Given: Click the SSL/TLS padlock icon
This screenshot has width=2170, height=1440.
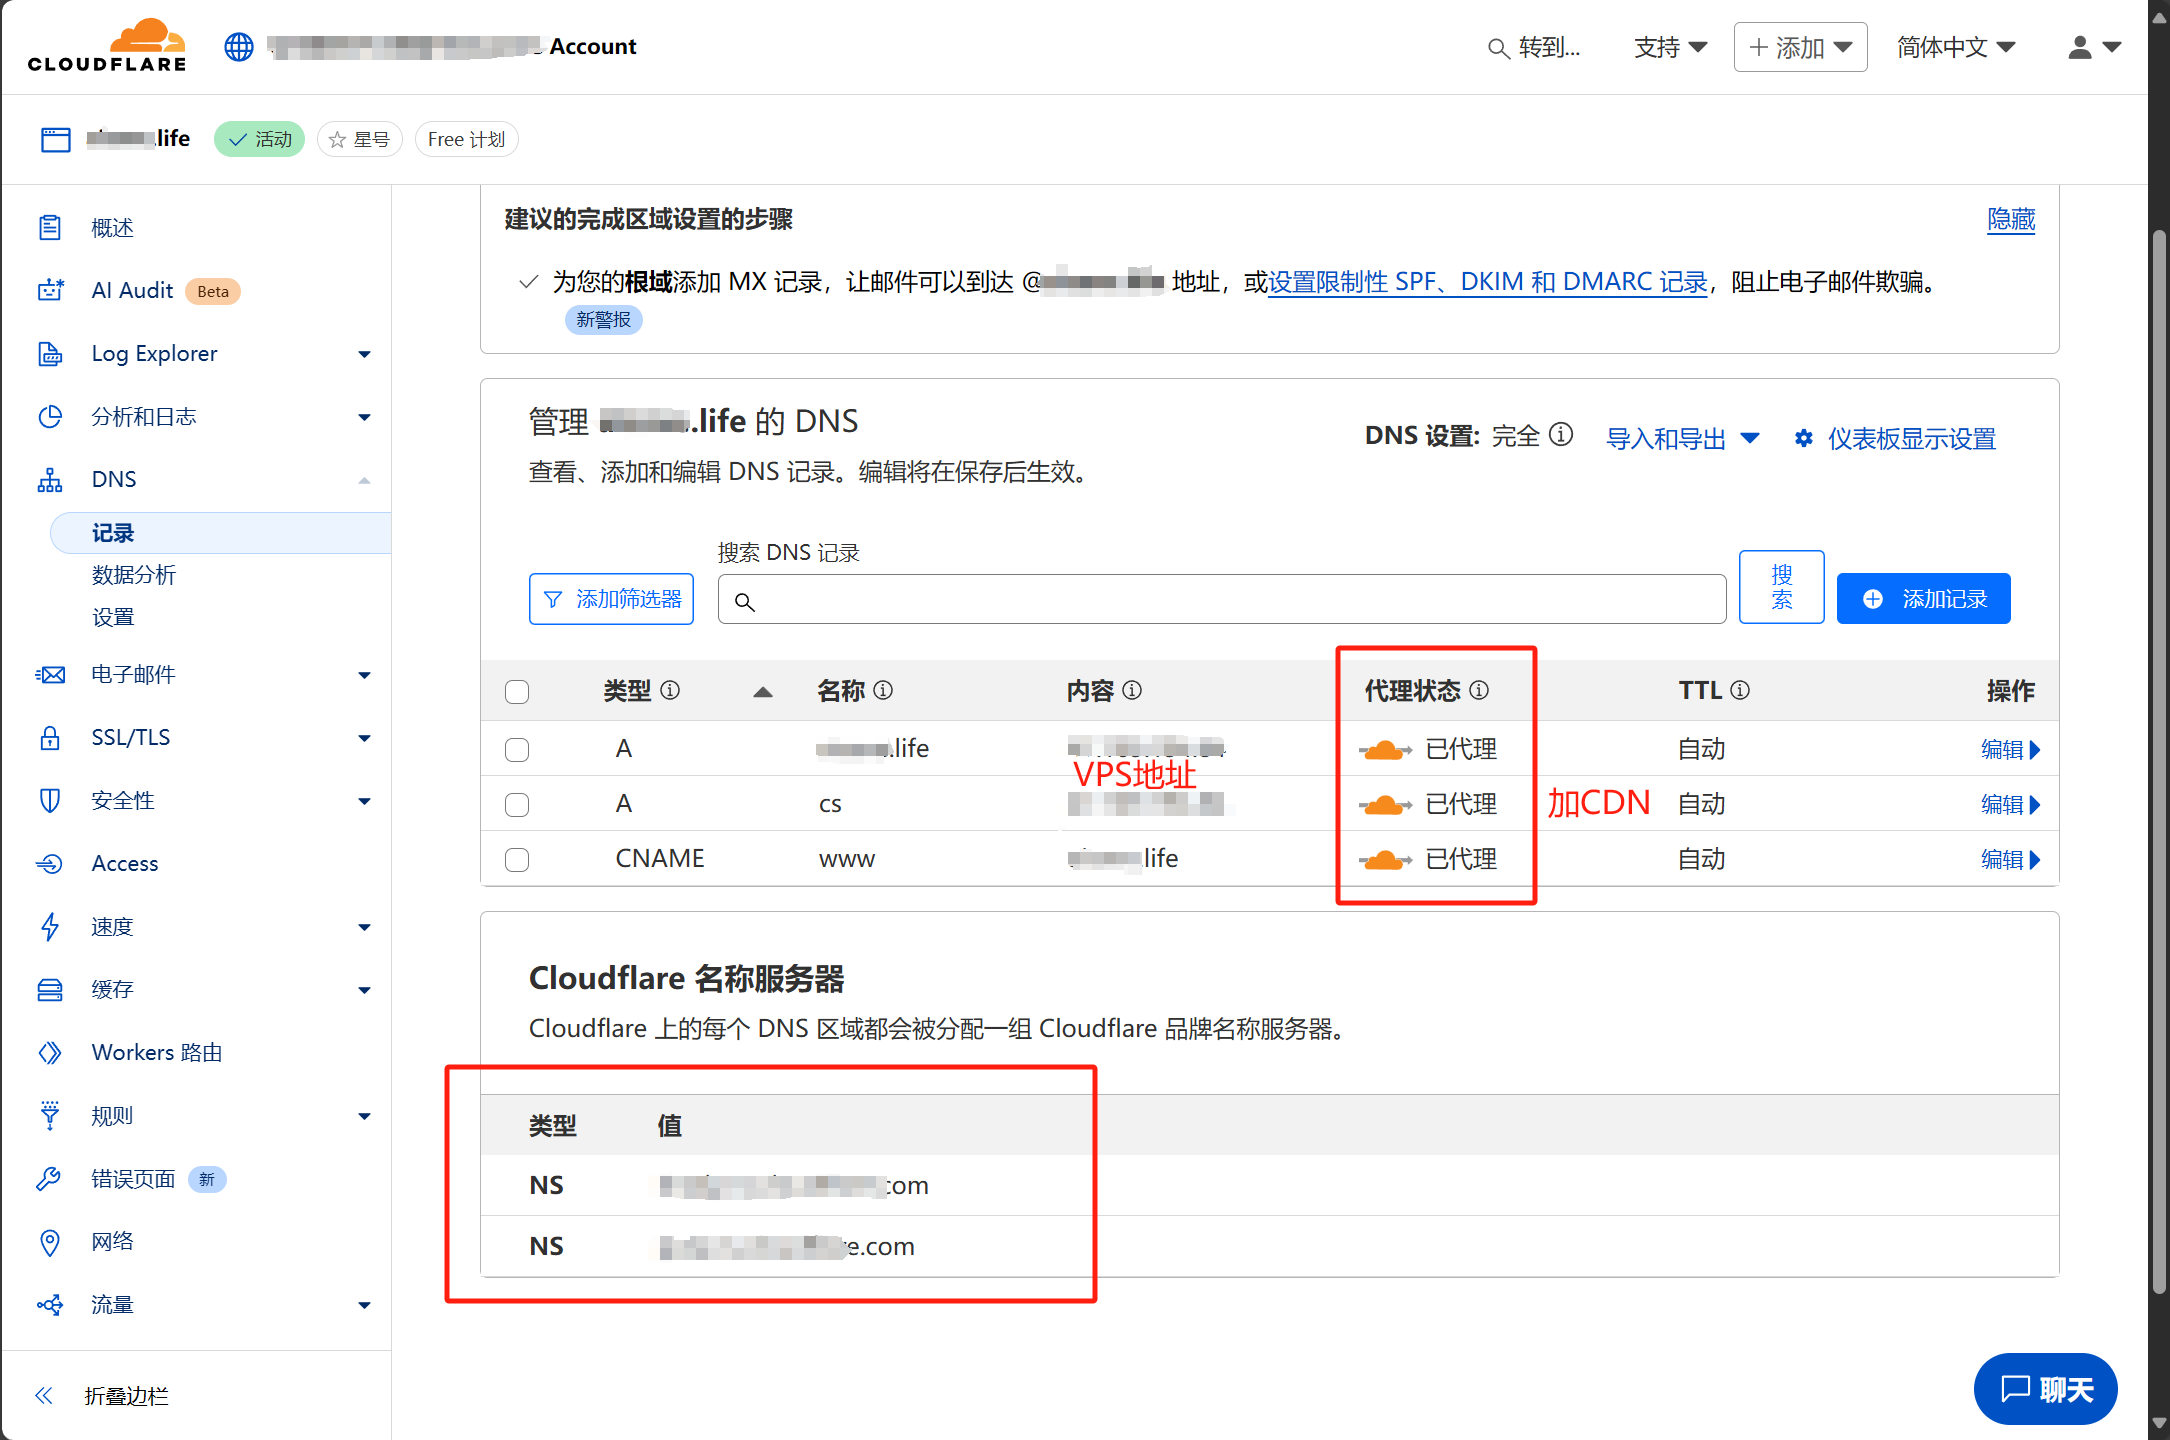Looking at the screenshot, I should (50, 738).
